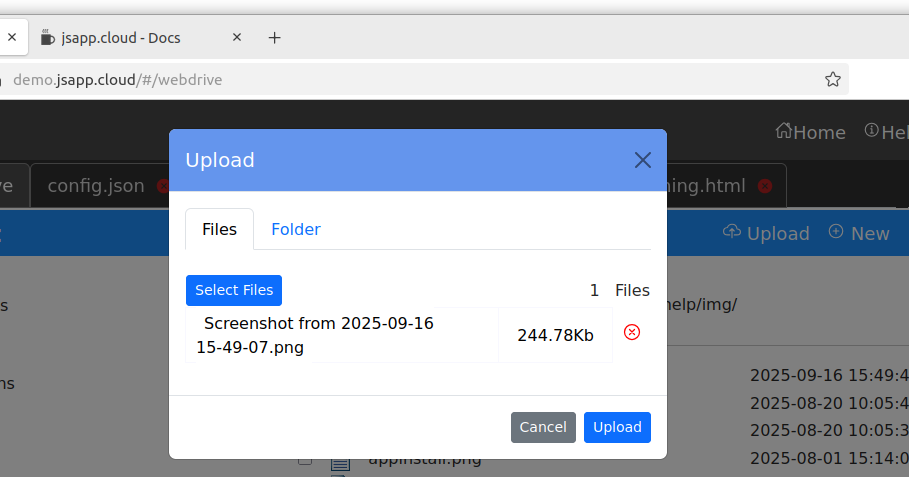Remove the queued screenshot file
This screenshot has width=909, height=477.
[x=632, y=333]
